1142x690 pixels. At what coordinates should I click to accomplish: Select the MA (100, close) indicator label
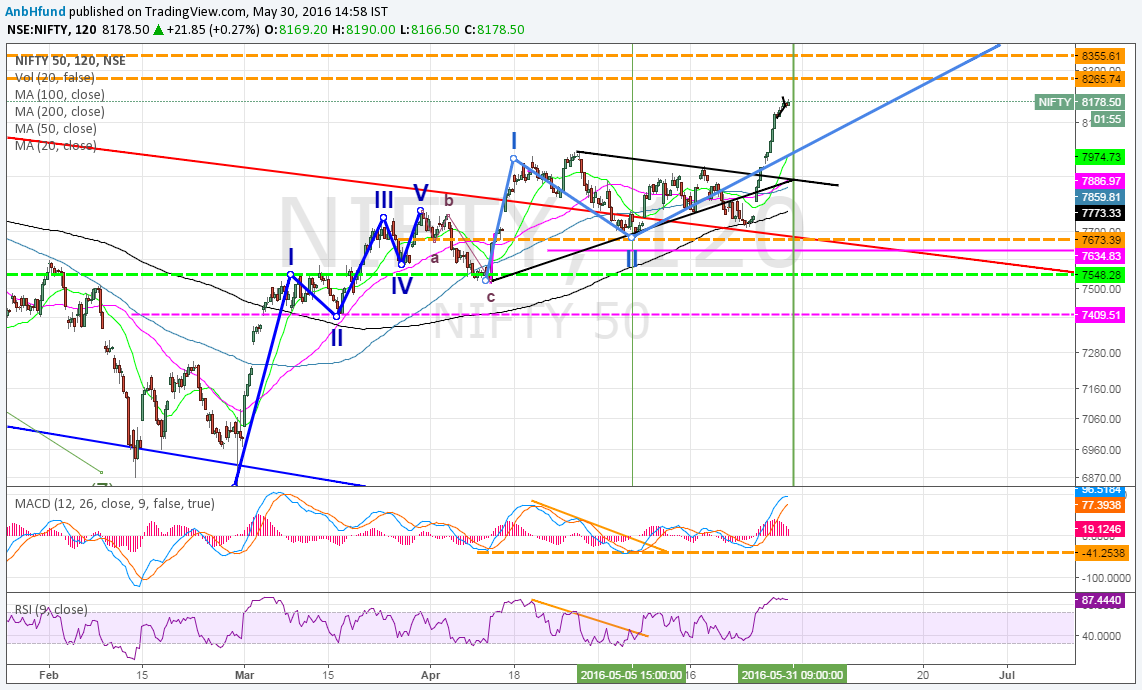point(60,95)
